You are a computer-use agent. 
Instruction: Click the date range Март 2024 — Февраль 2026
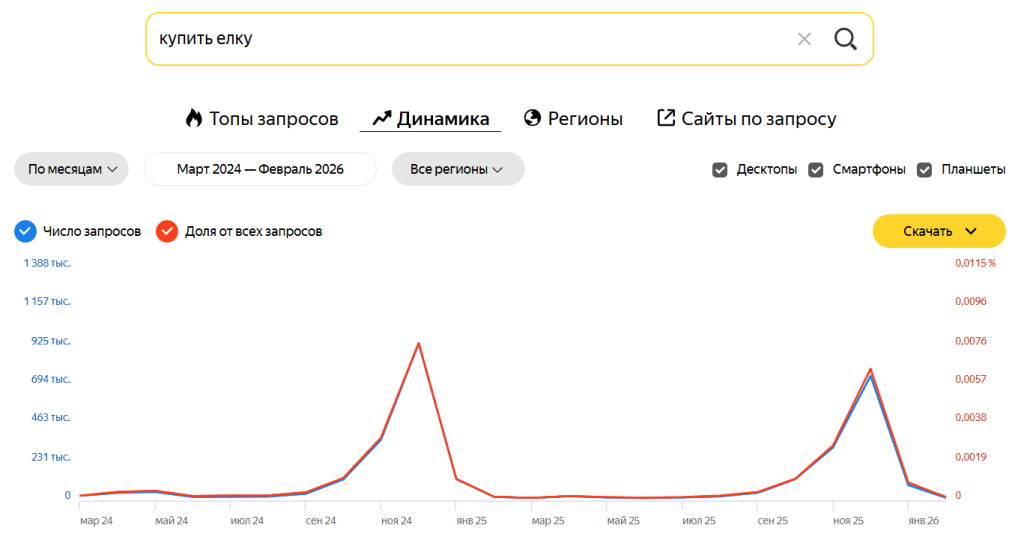(260, 169)
